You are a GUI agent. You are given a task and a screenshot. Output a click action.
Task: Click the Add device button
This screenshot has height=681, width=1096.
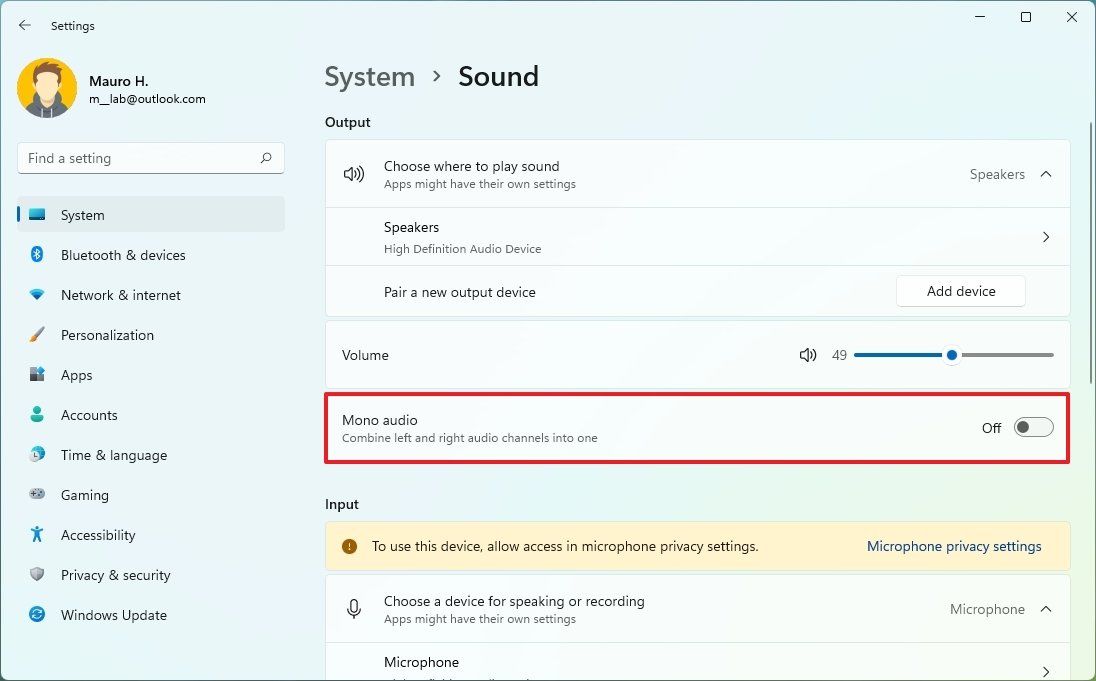(x=960, y=291)
